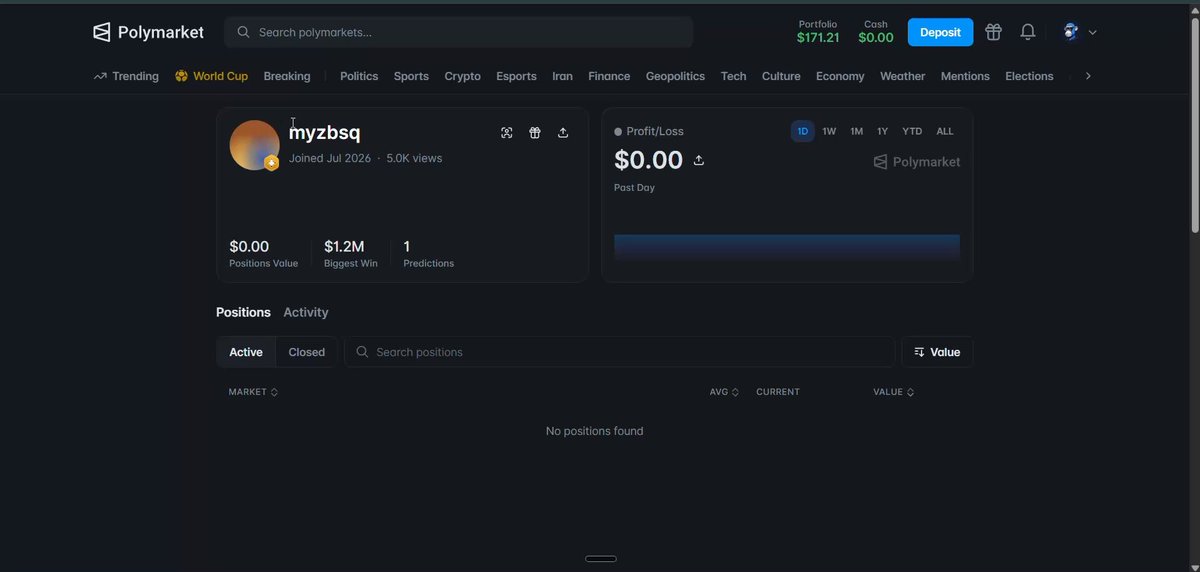1200x572 pixels.
Task: Open the Sports category
Action: (x=411, y=76)
